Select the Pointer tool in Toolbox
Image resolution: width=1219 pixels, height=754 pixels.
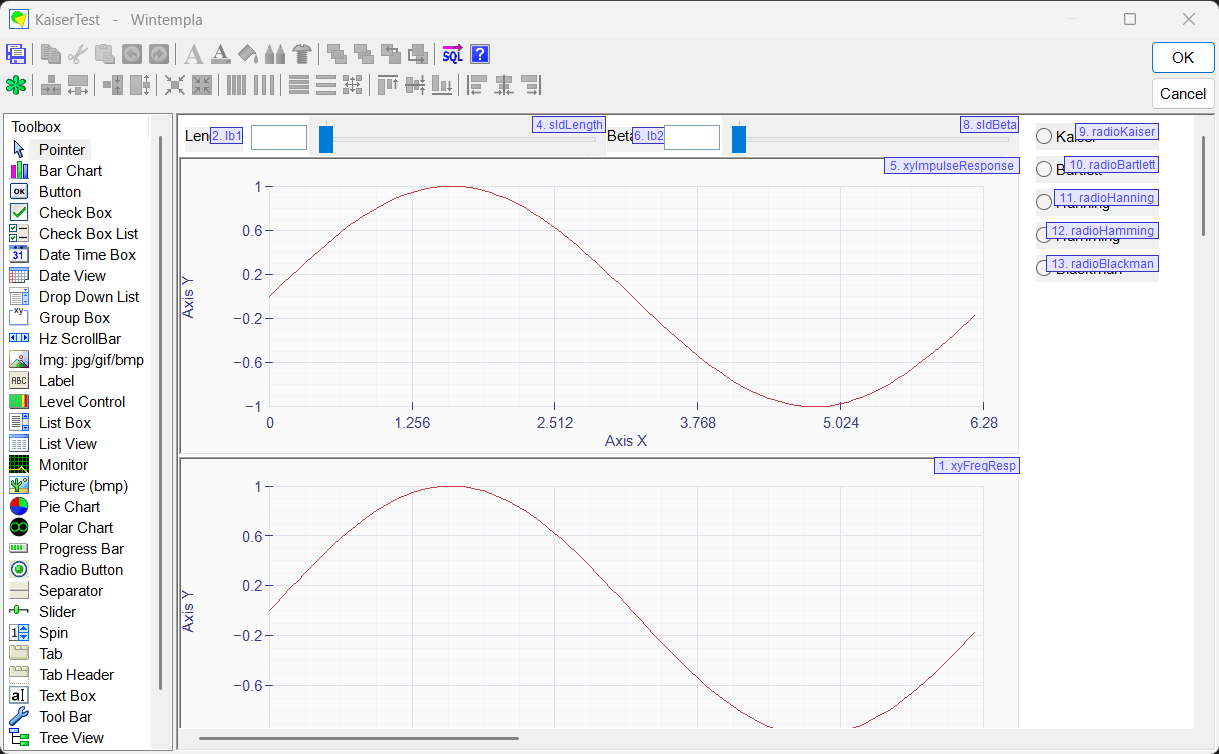[62, 149]
